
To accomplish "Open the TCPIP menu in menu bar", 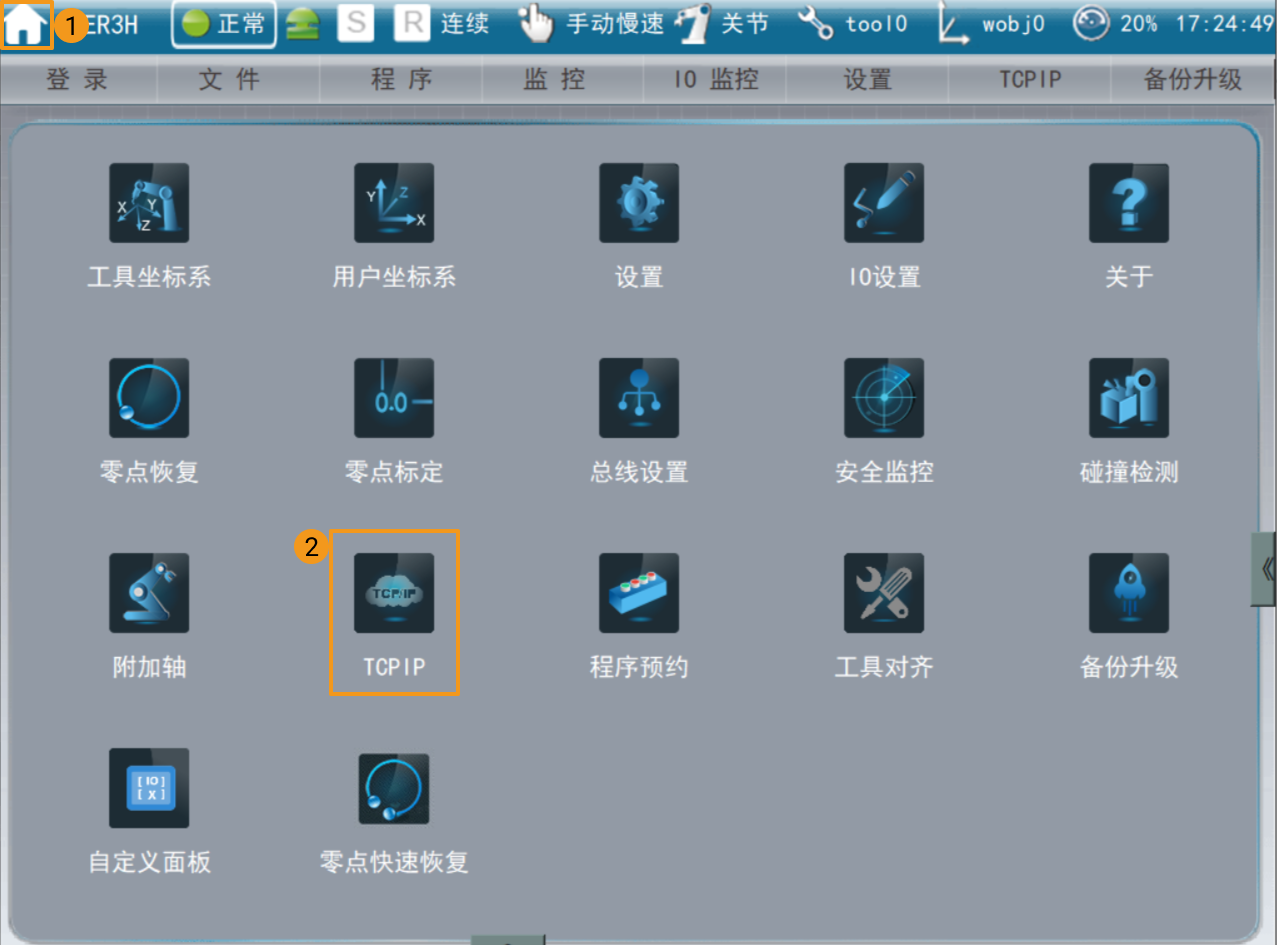I will [x=1030, y=80].
